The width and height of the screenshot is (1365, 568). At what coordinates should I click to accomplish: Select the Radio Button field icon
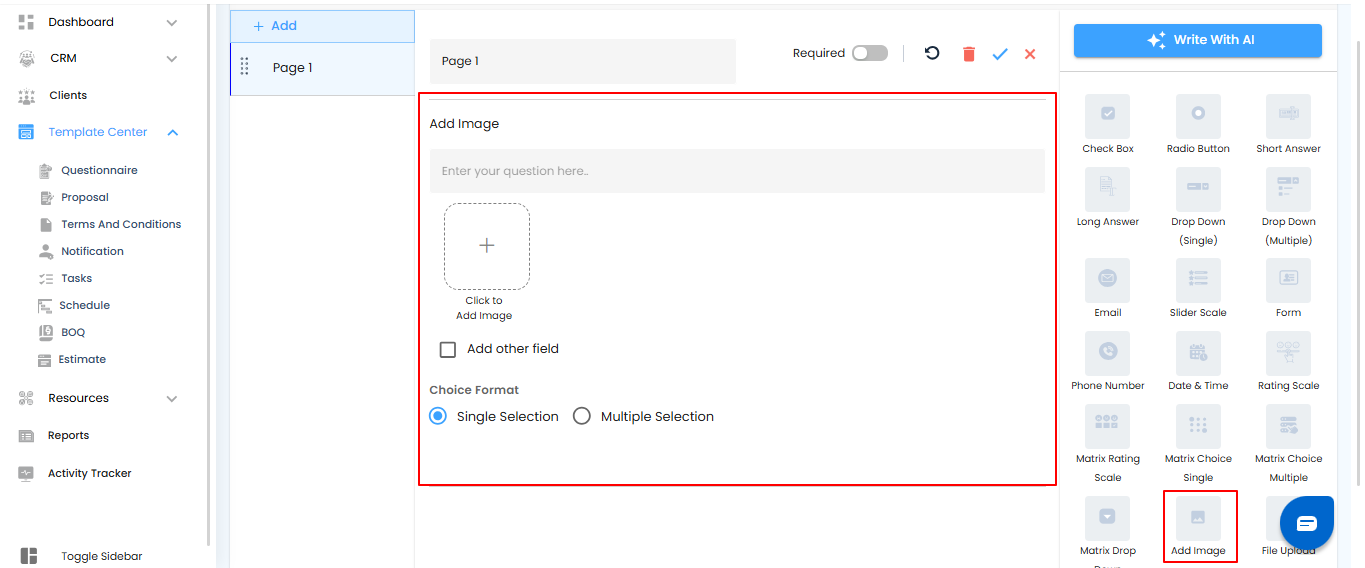1197,116
